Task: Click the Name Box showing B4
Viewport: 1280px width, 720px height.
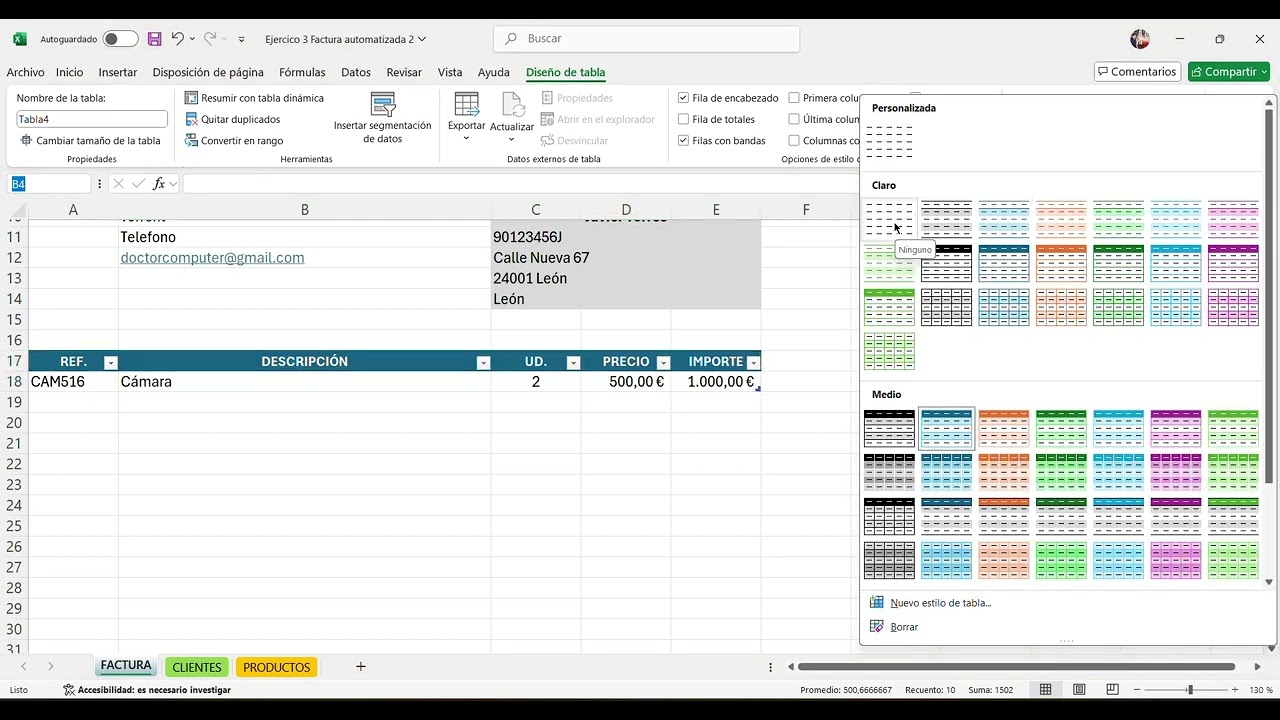Action: coord(50,184)
